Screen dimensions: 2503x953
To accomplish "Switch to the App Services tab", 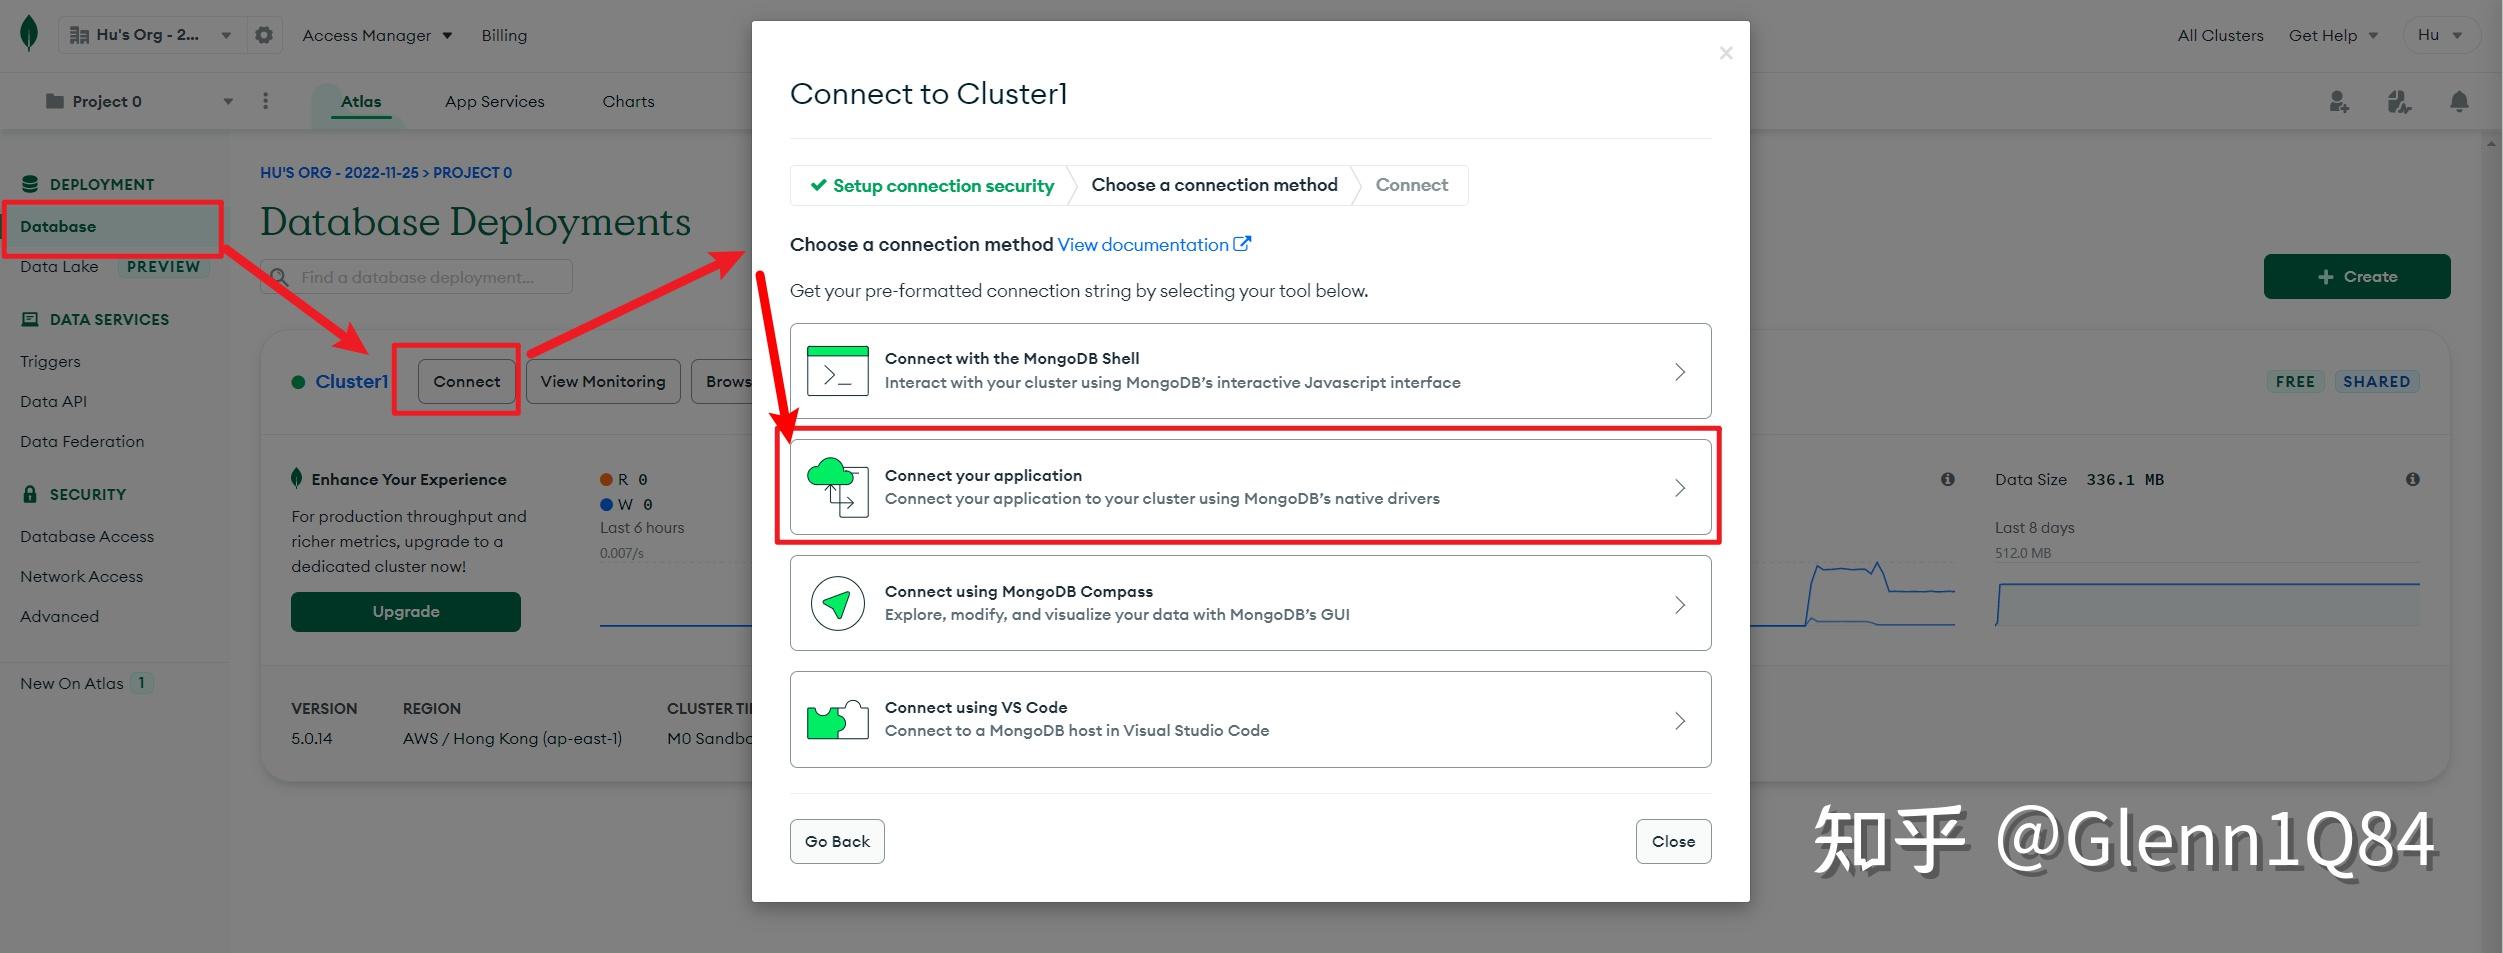I will click(x=494, y=101).
